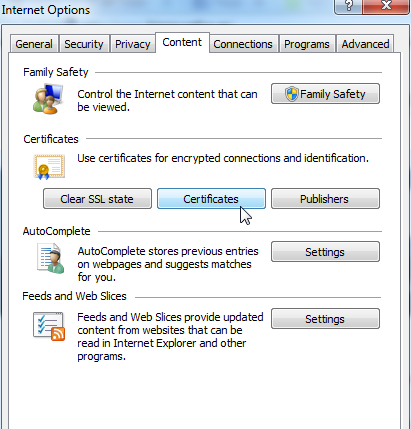The width and height of the screenshot is (411, 429).
Task: Click the Clear SSL state button
Action: pyautogui.click(x=97, y=199)
